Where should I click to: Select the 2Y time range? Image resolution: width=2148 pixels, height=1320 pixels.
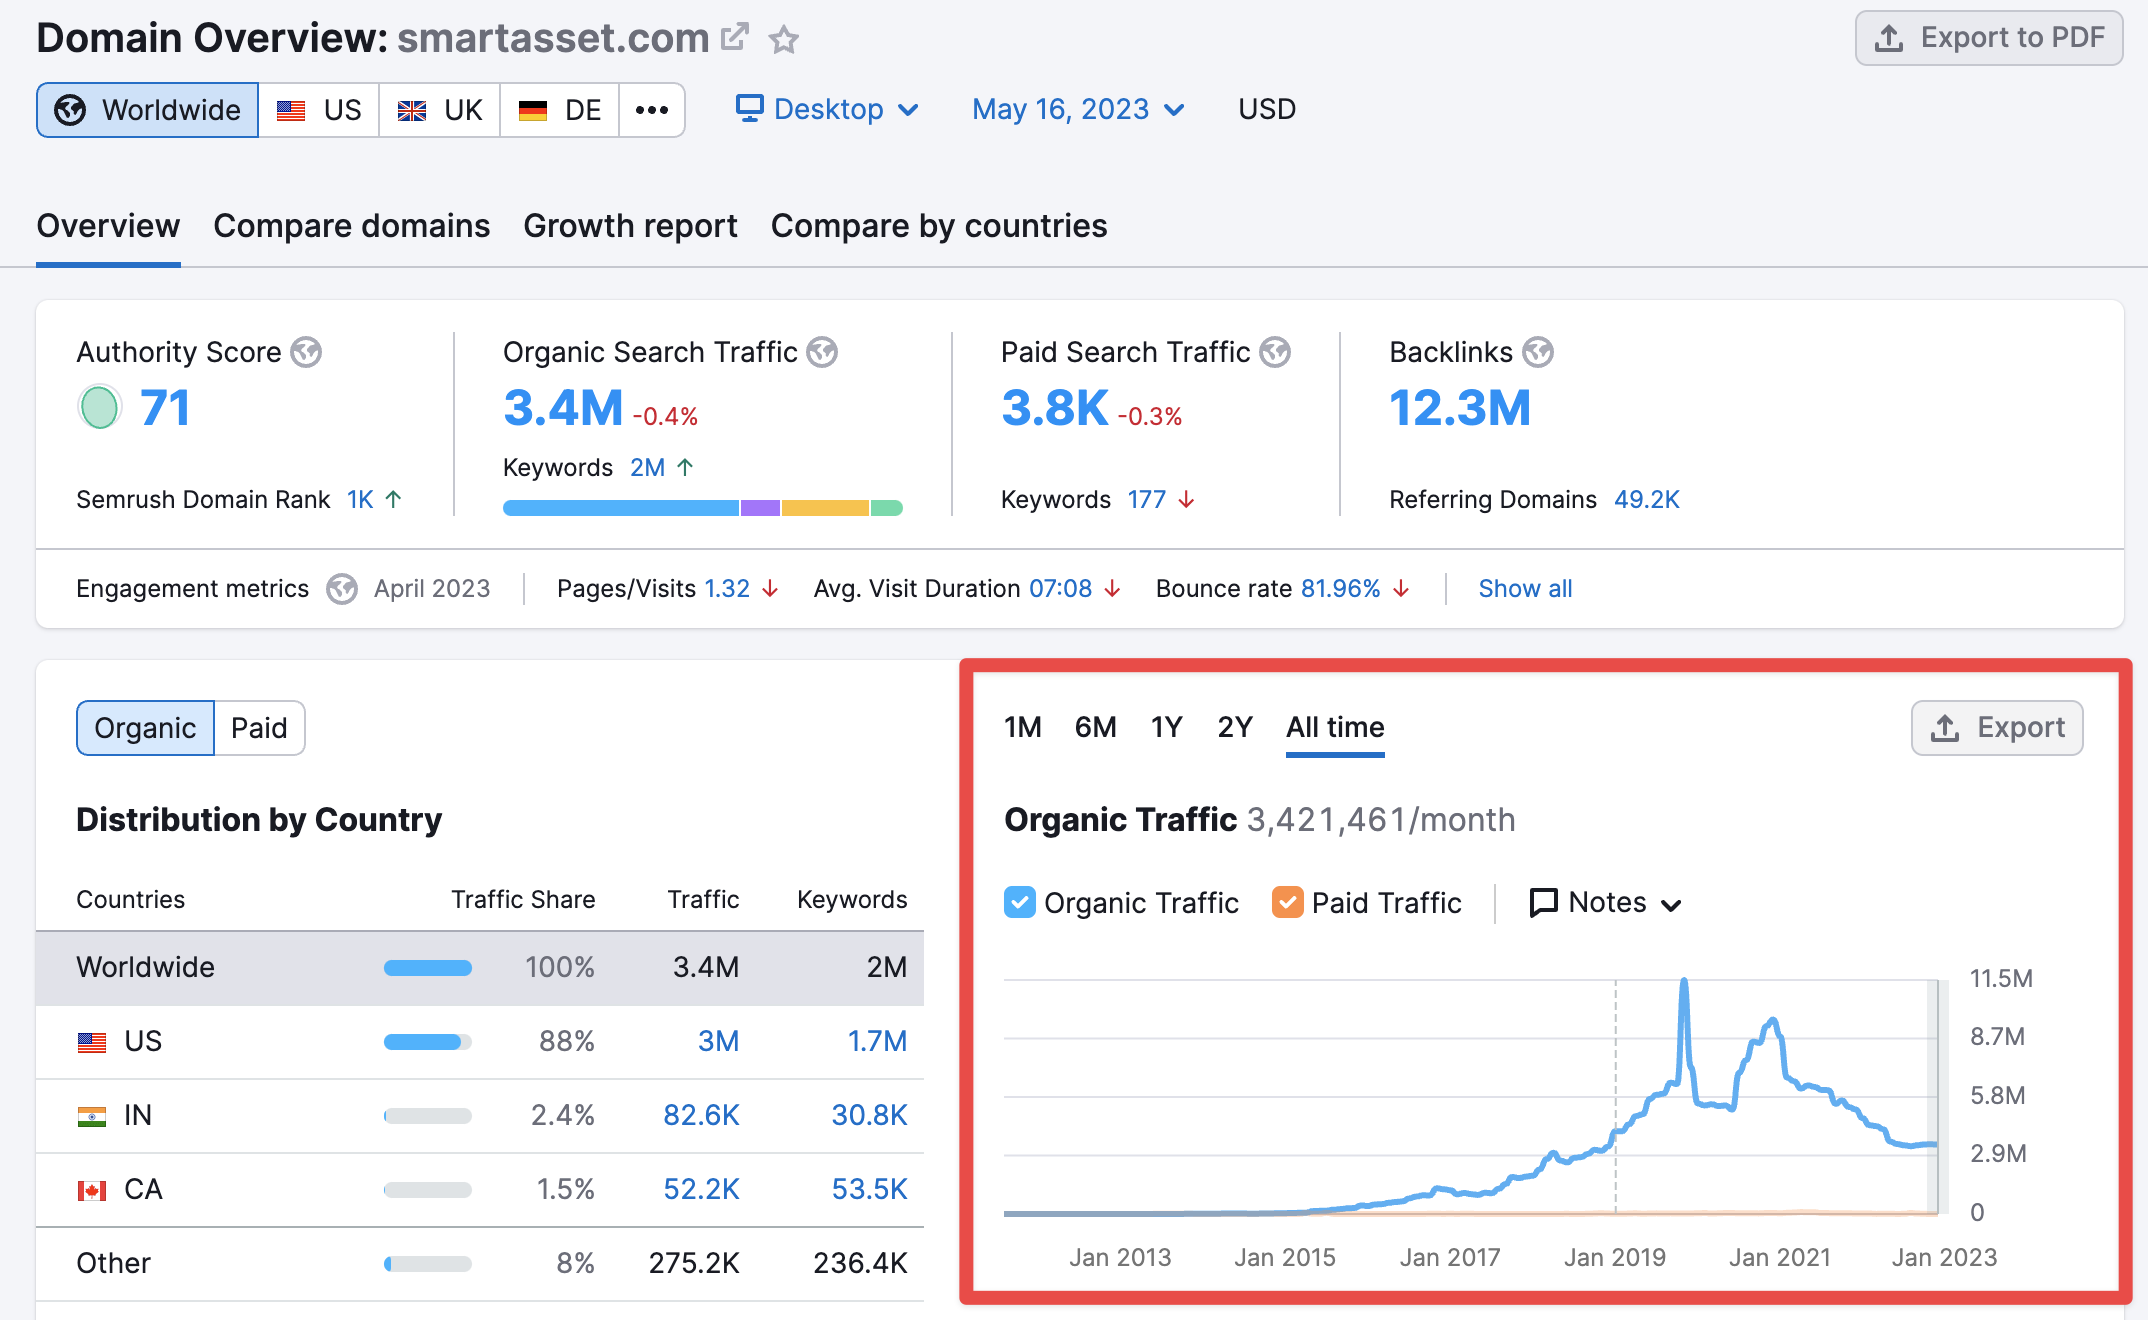(x=1235, y=727)
